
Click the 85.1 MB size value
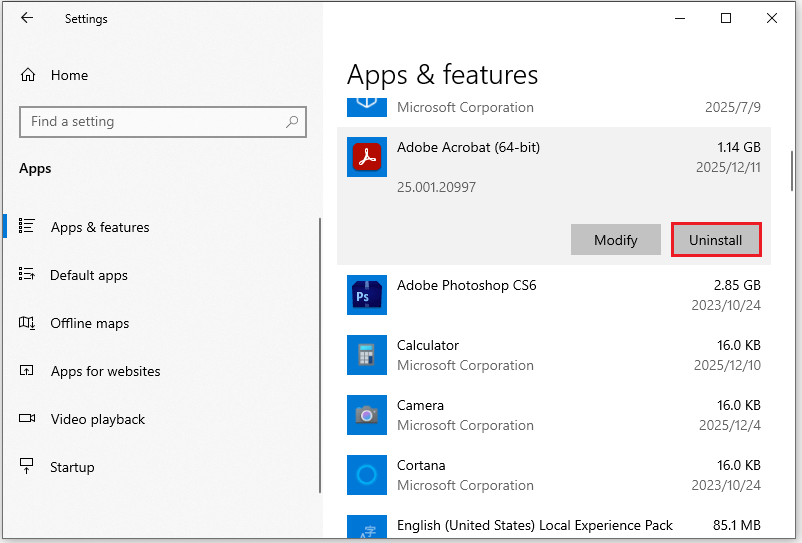pyautogui.click(x=737, y=525)
